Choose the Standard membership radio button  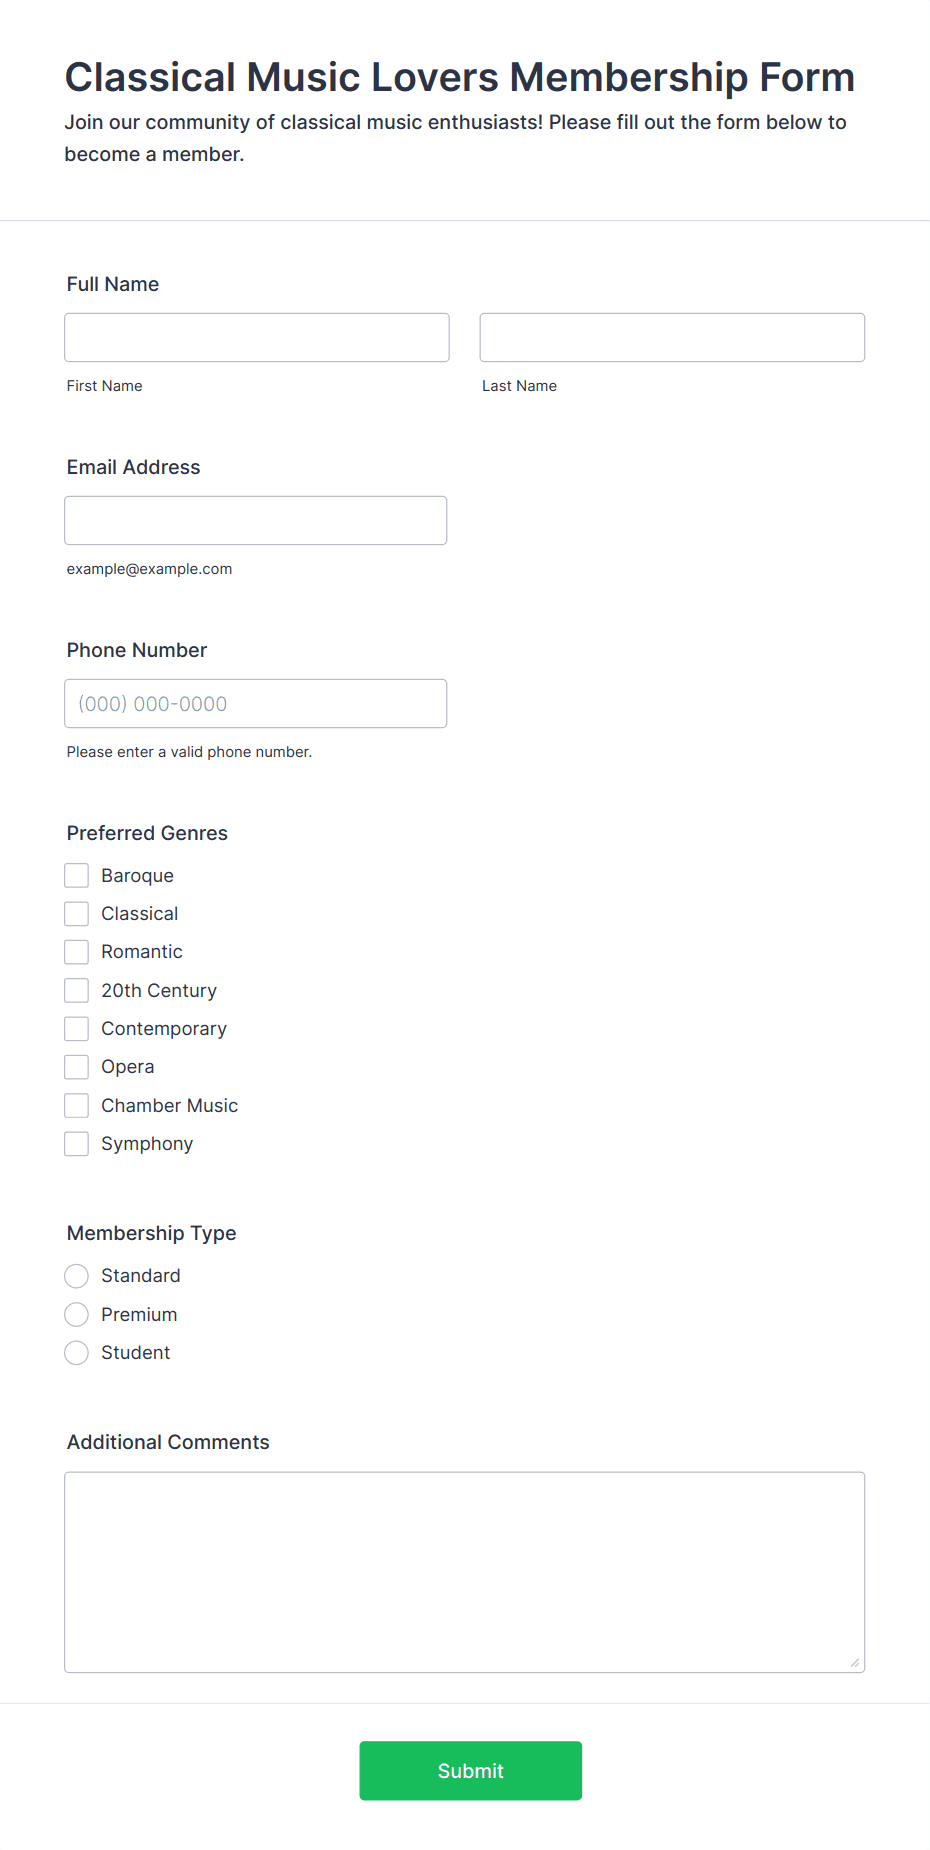coord(77,1275)
